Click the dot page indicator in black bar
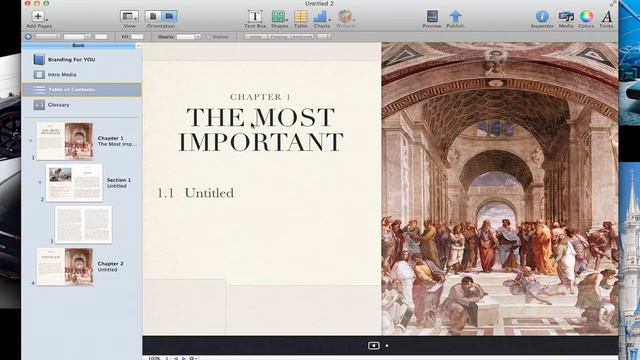This screenshot has width=640, height=360. pos(387,346)
